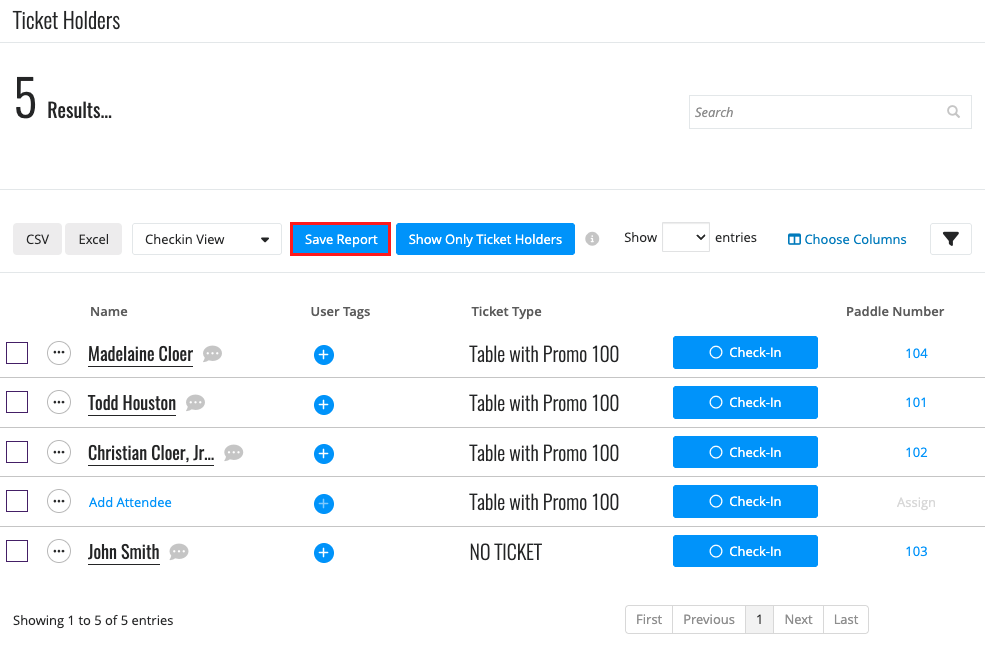Select Todd Houston's row checkbox
Viewport: 985px width, 650px height.
(17, 402)
